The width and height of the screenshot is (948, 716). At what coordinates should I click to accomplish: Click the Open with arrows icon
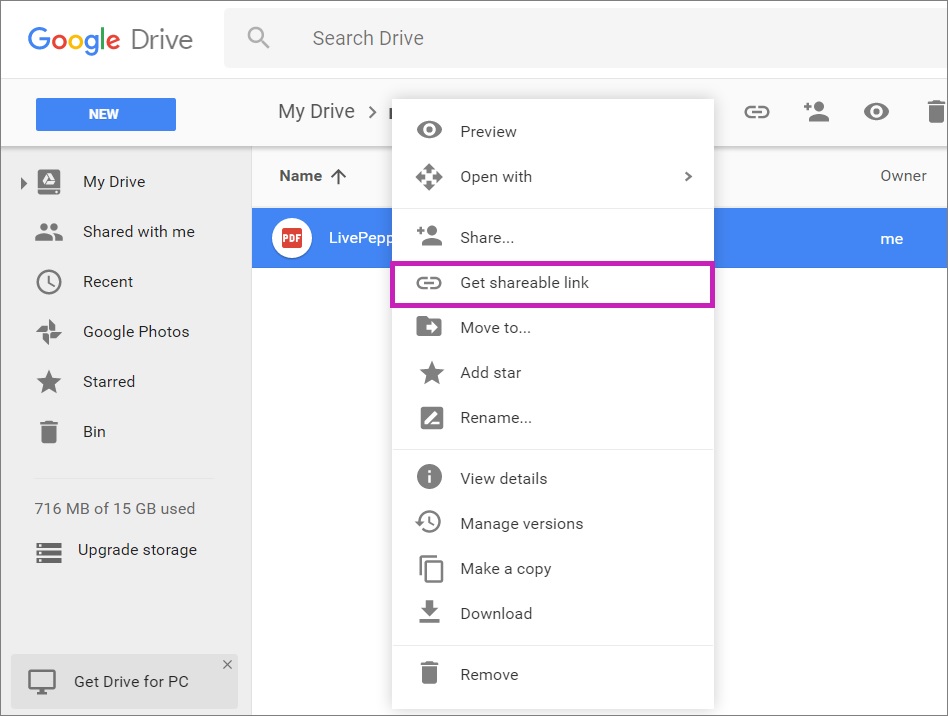pos(429,177)
